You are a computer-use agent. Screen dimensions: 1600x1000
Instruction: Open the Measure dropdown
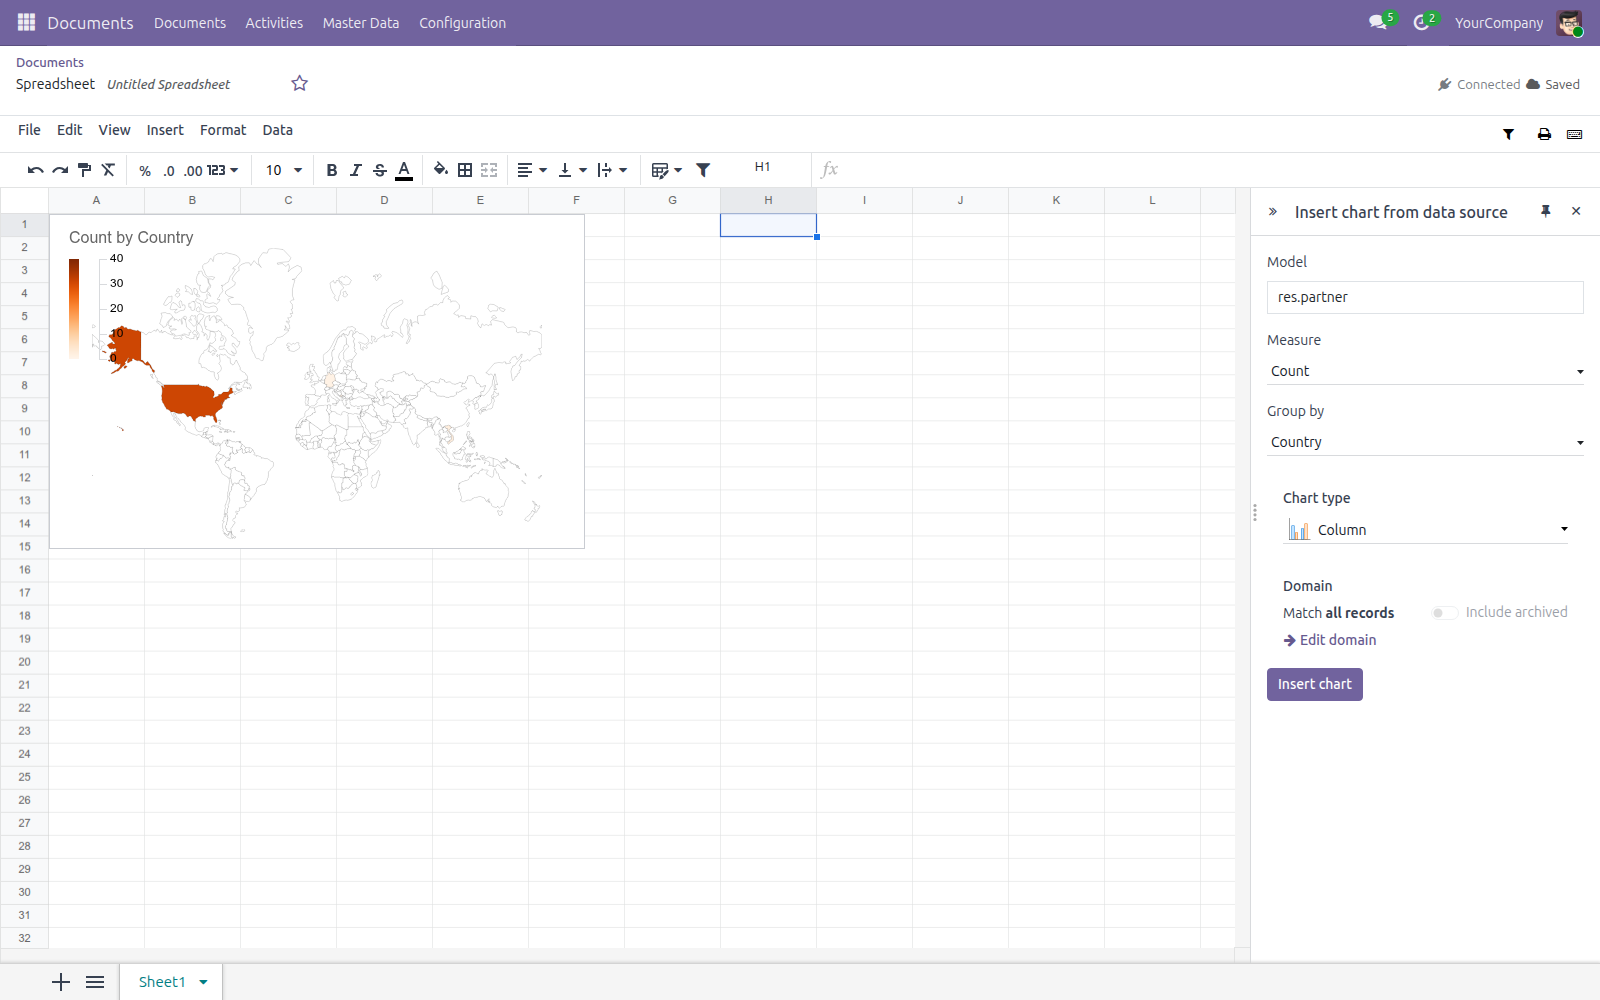1425,371
